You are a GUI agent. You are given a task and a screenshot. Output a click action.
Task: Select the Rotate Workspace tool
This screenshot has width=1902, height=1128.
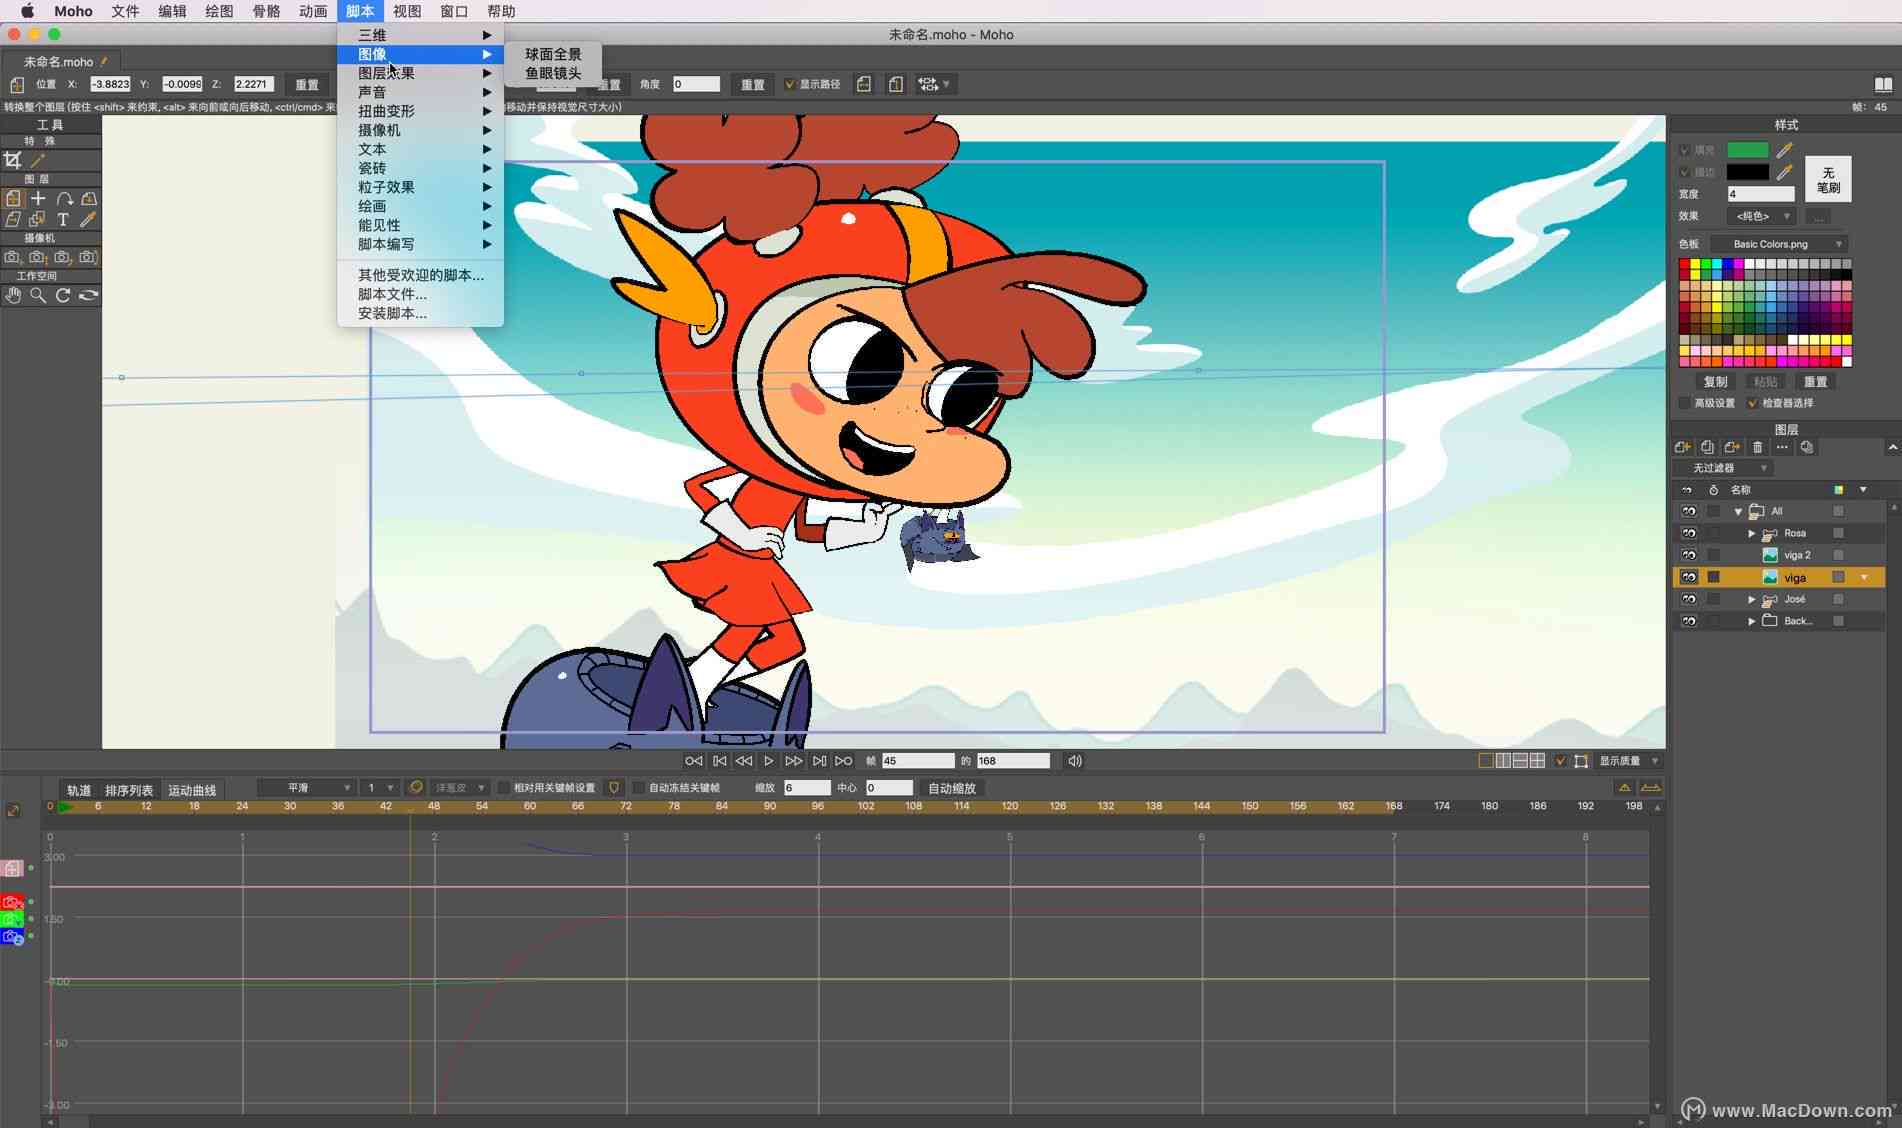coord(63,295)
